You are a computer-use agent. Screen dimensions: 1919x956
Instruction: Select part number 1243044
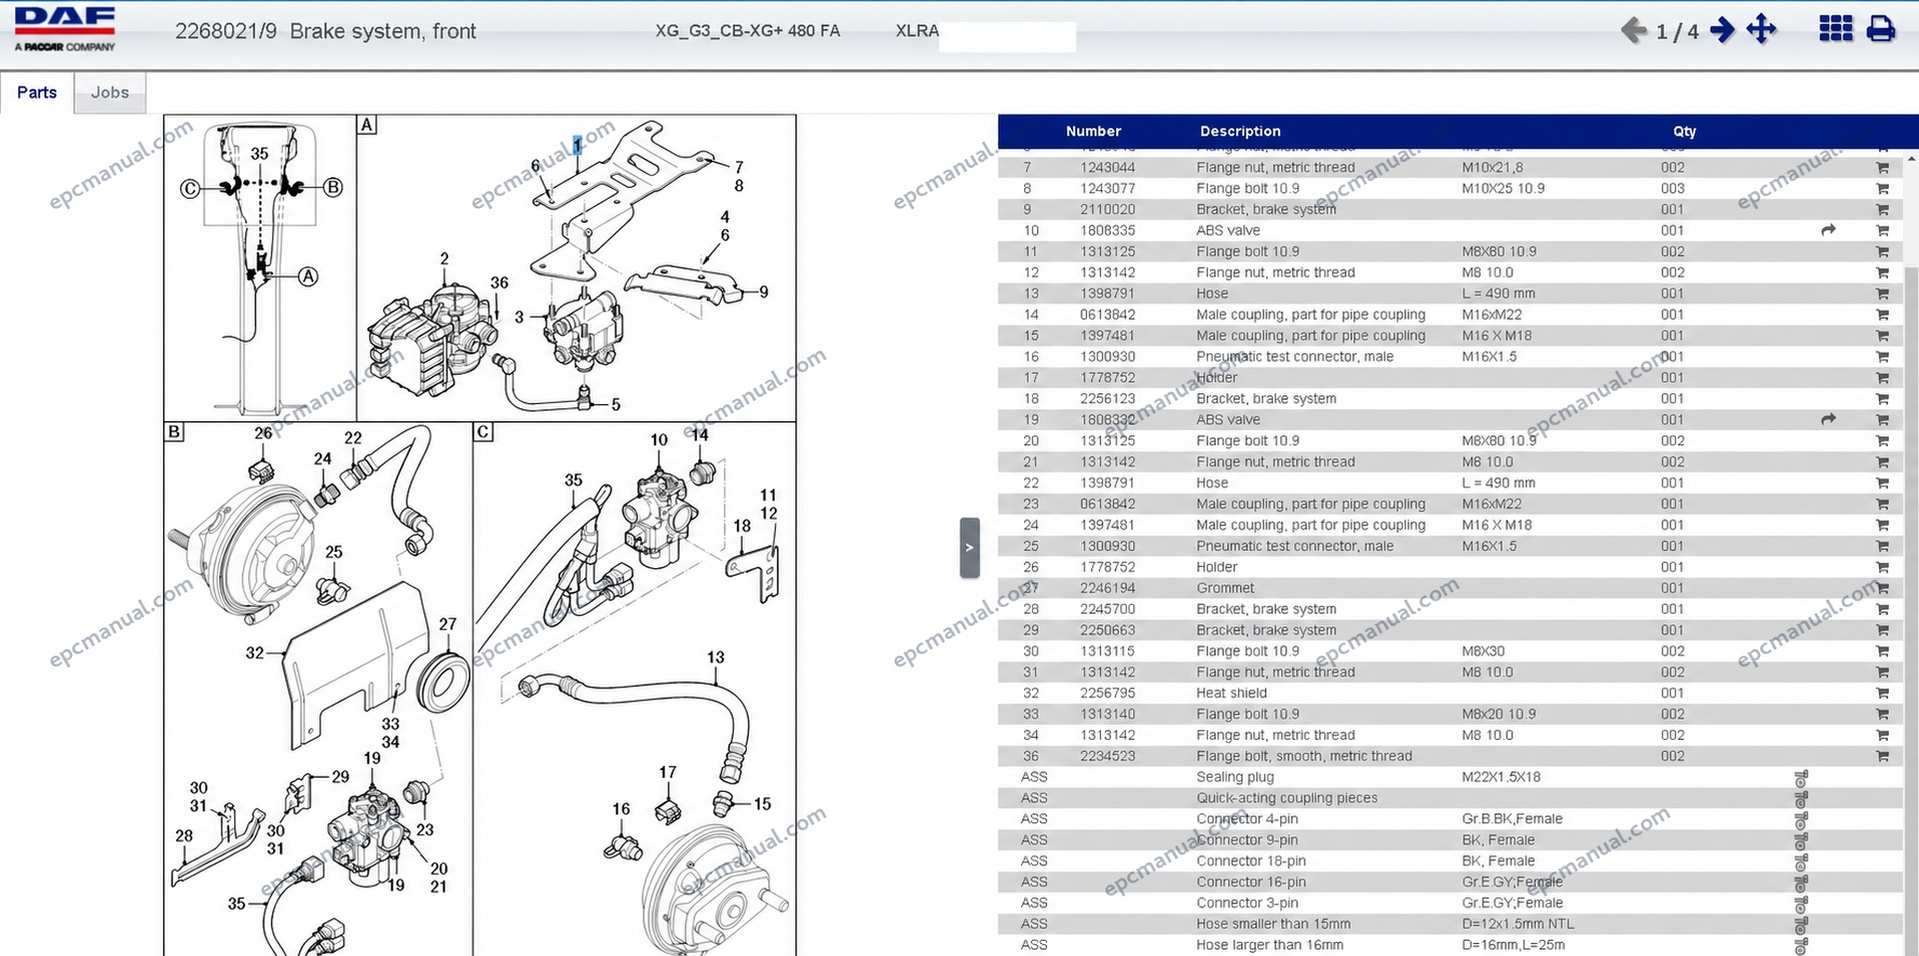click(1107, 168)
